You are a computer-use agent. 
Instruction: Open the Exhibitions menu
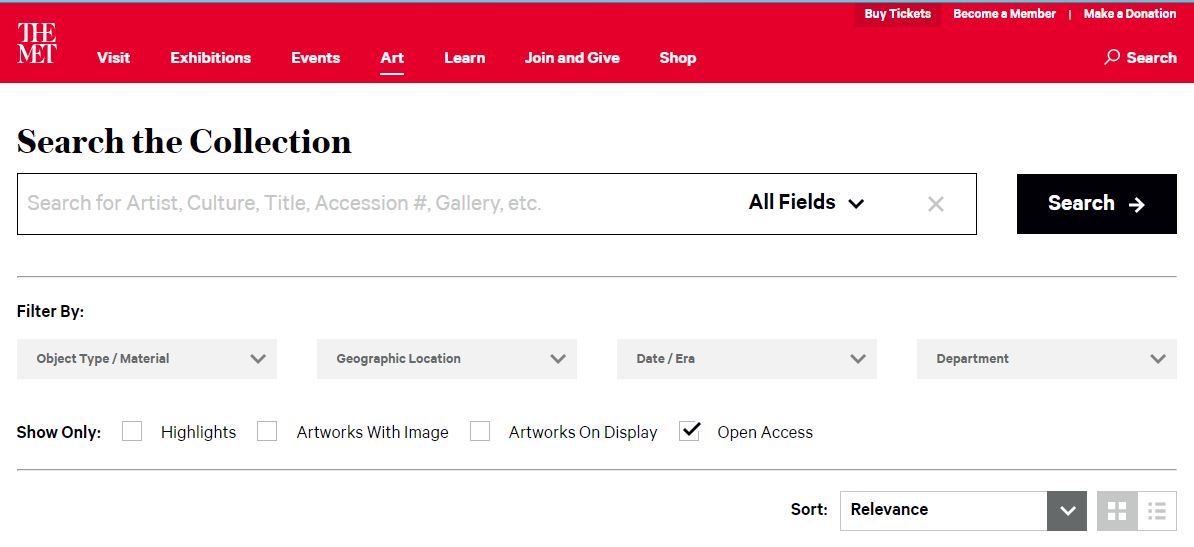click(210, 58)
